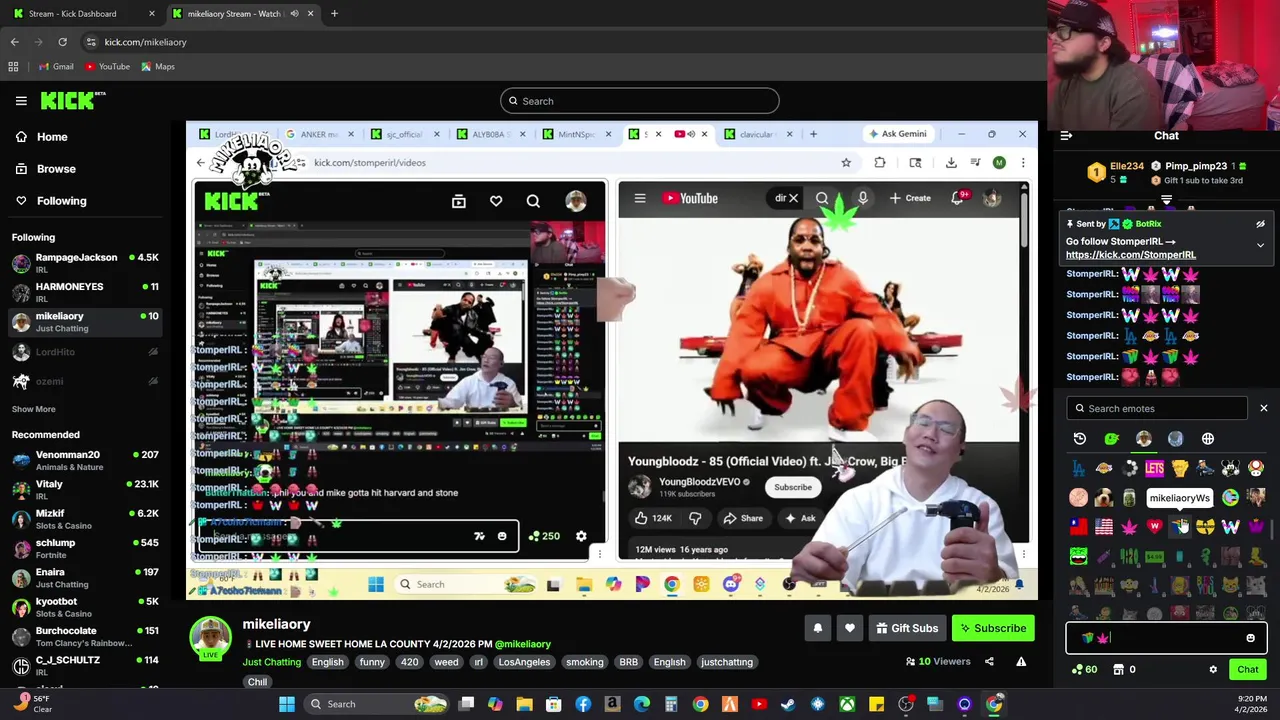The image size is (1280, 720).
Task: Open the Kick sidebar hamburger menu
Action: coord(21,101)
